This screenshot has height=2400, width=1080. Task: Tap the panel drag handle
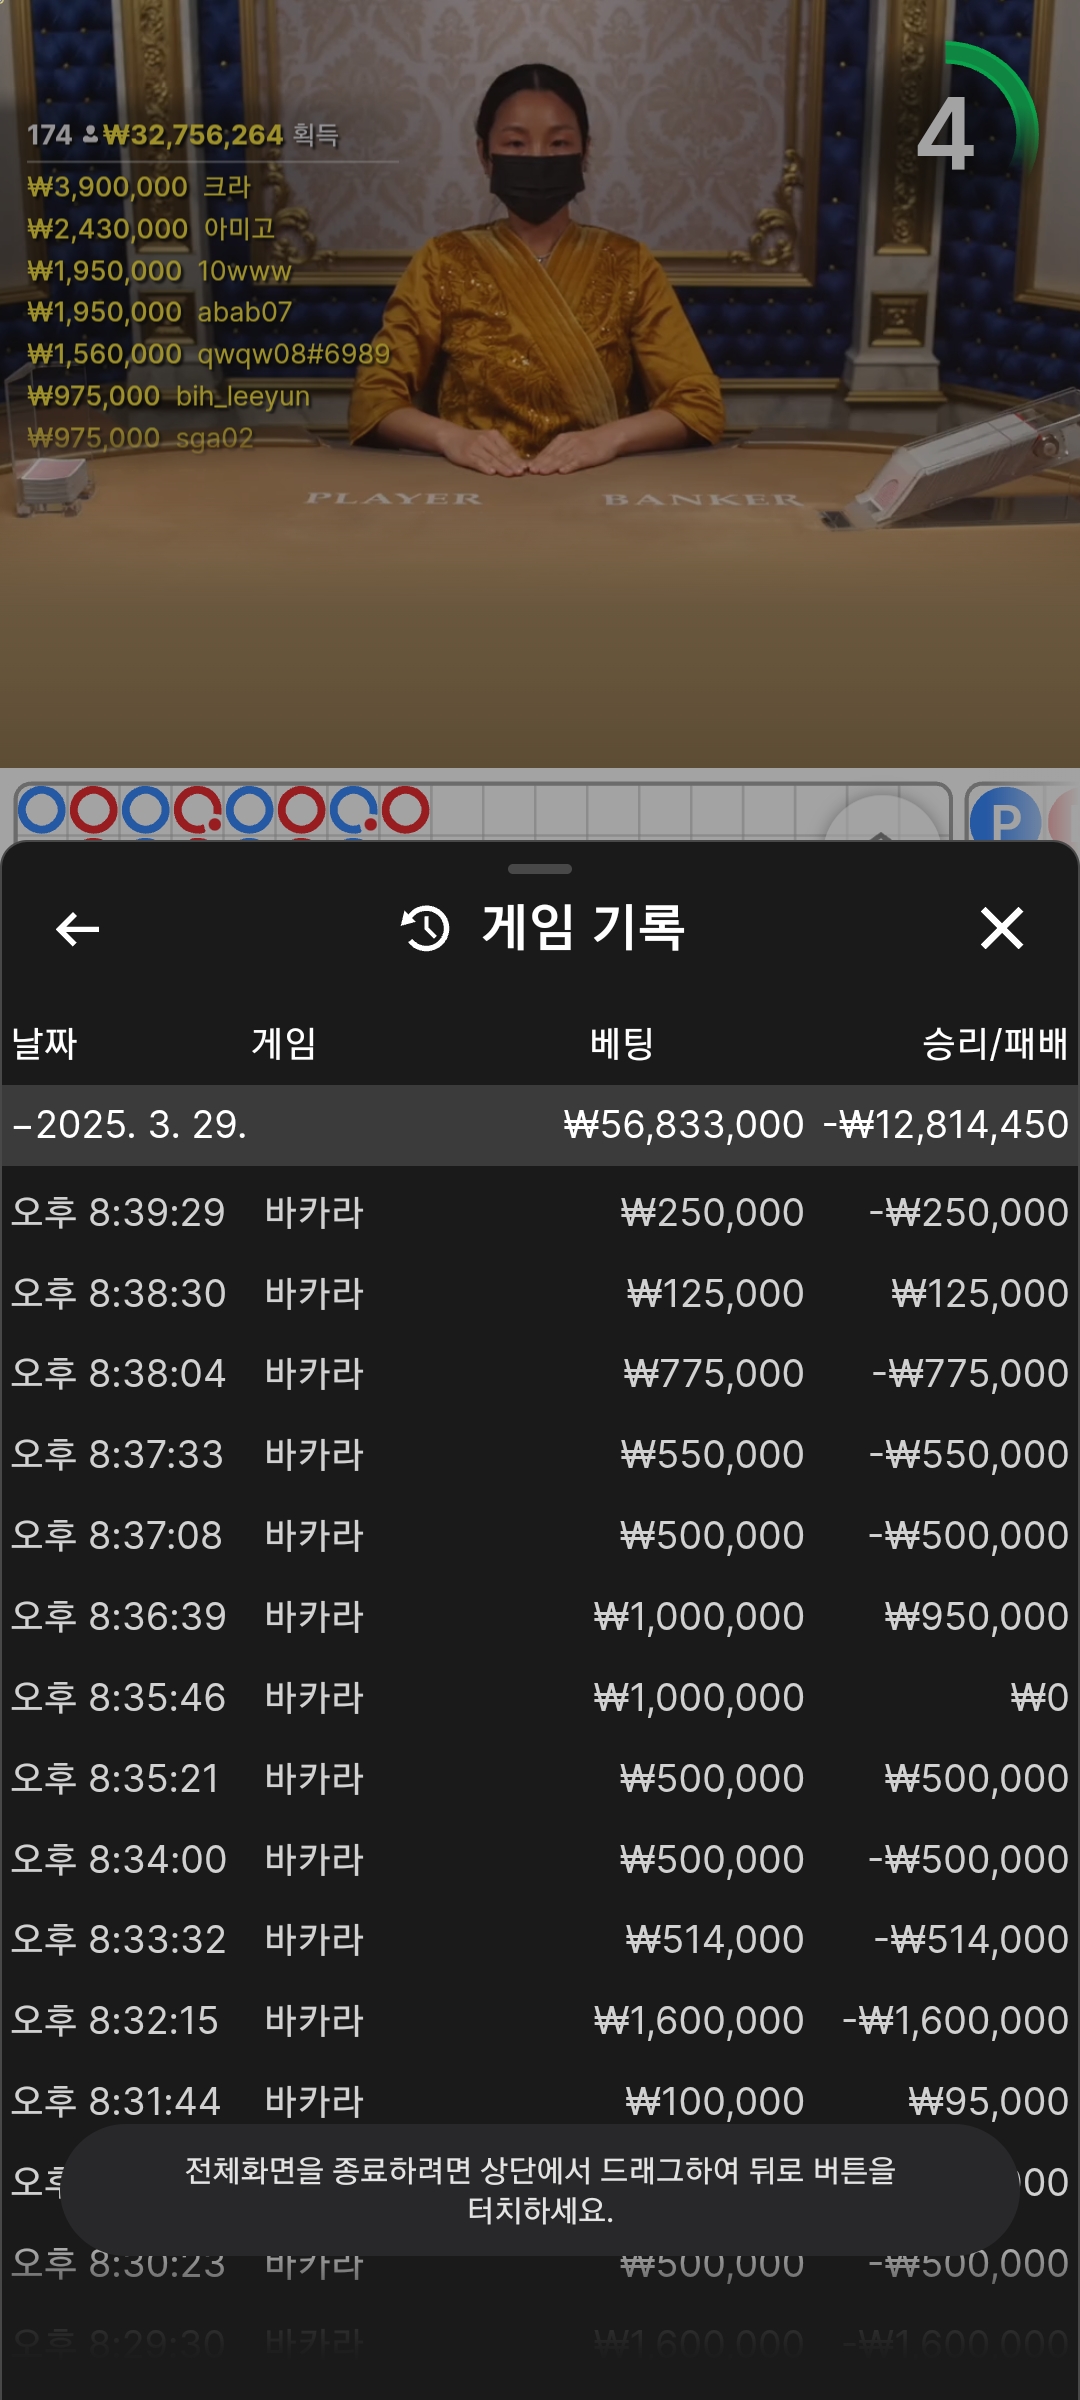(540, 869)
